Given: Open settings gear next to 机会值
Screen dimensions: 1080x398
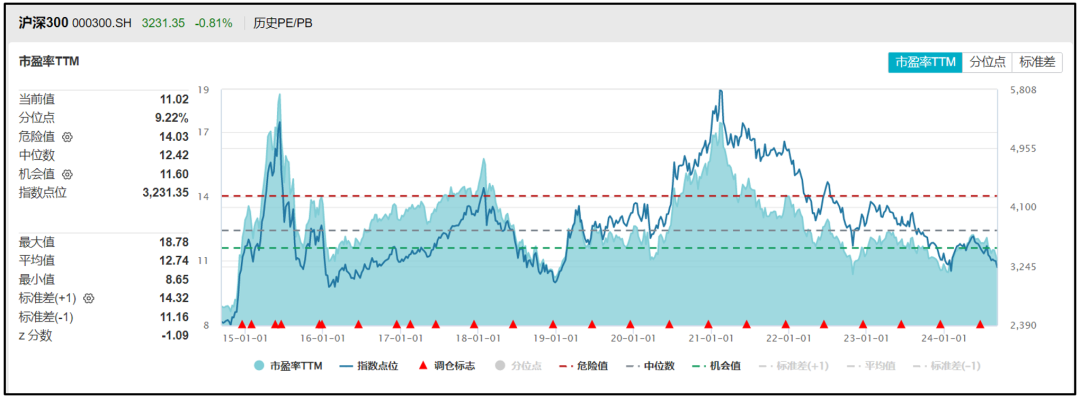Looking at the screenshot, I should point(67,174).
